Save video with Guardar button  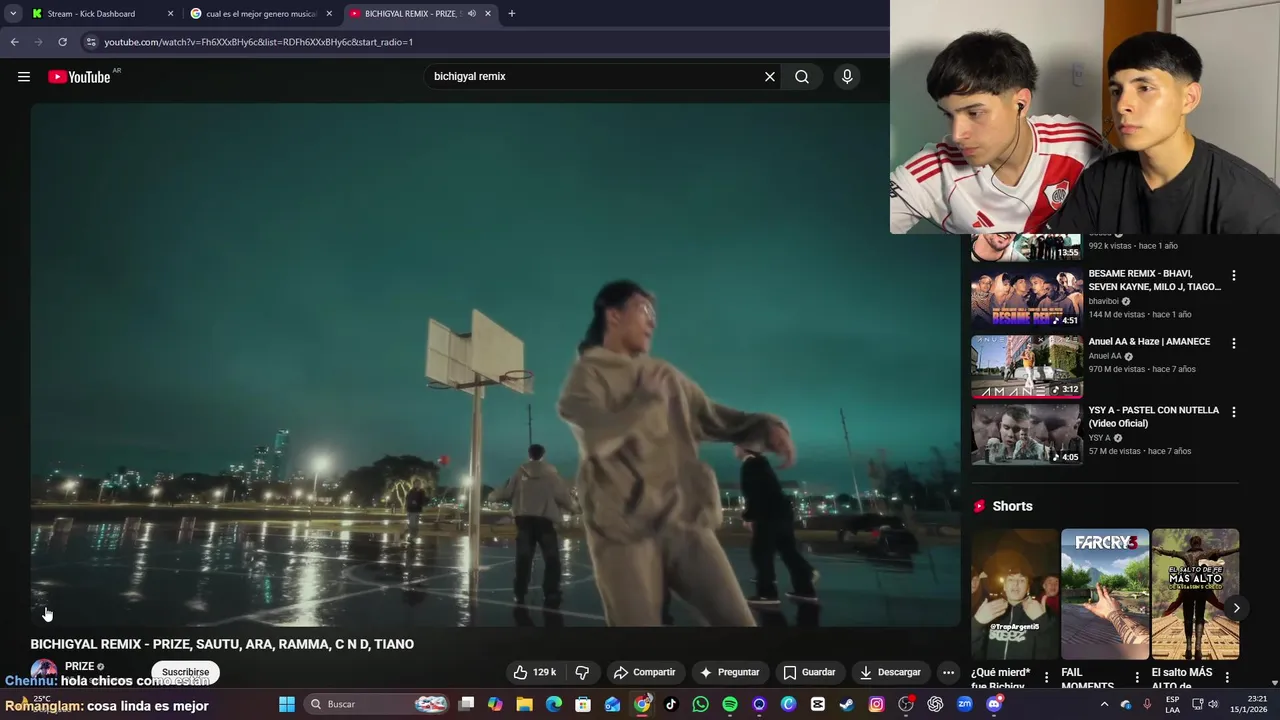pos(810,672)
